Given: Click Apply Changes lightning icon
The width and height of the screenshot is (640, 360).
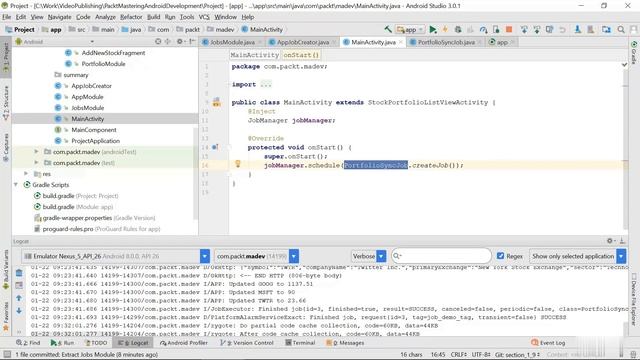Looking at the screenshot, I should 445,29.
